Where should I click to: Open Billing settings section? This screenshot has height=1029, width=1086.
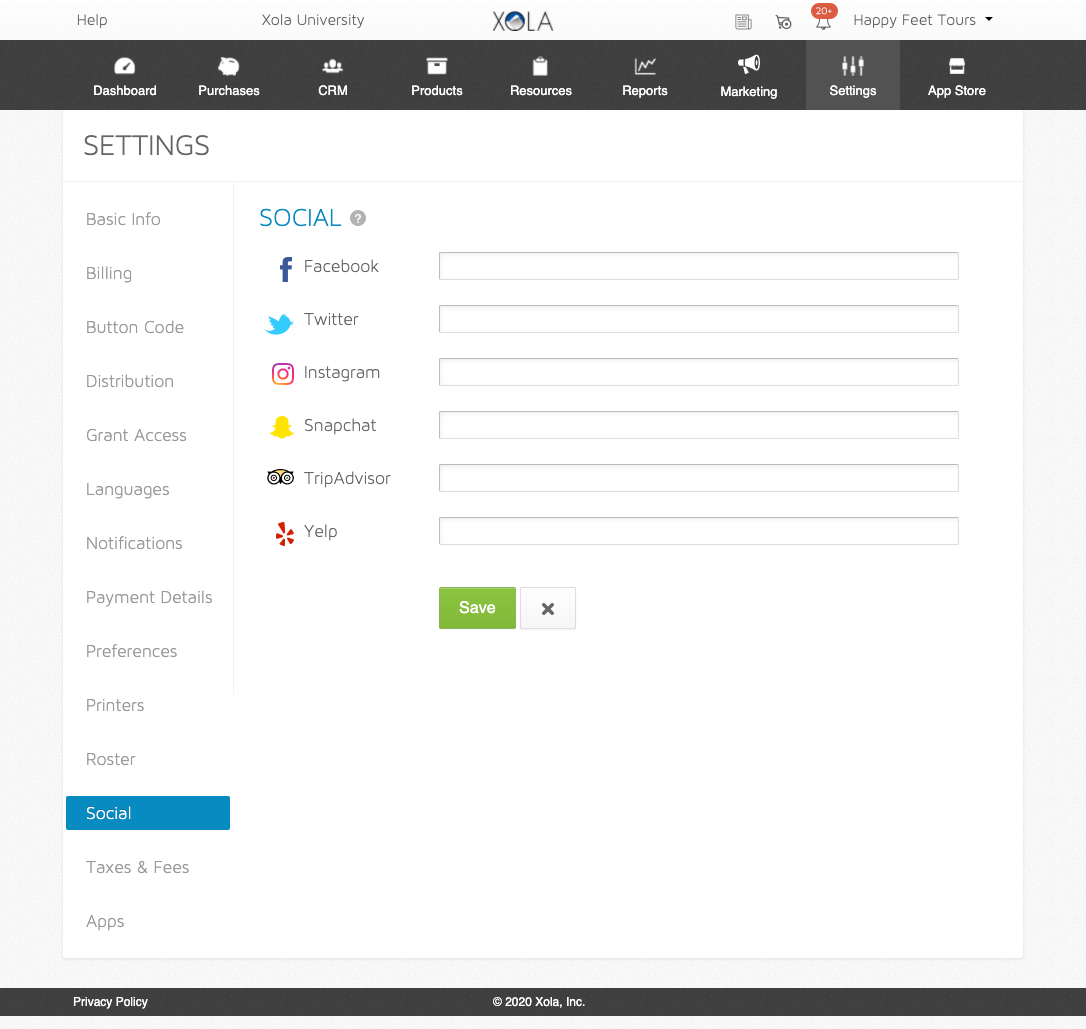click(x=109, y=274)
